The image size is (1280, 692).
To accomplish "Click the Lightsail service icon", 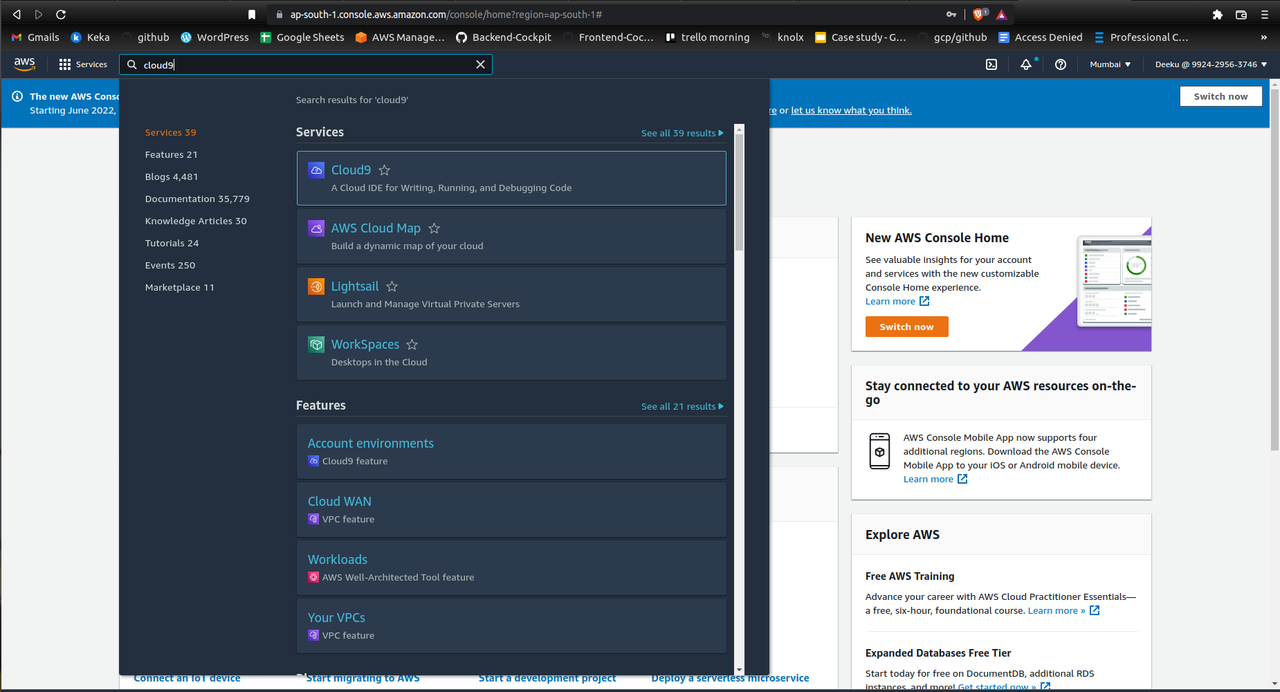I will [x=316, y=286].
